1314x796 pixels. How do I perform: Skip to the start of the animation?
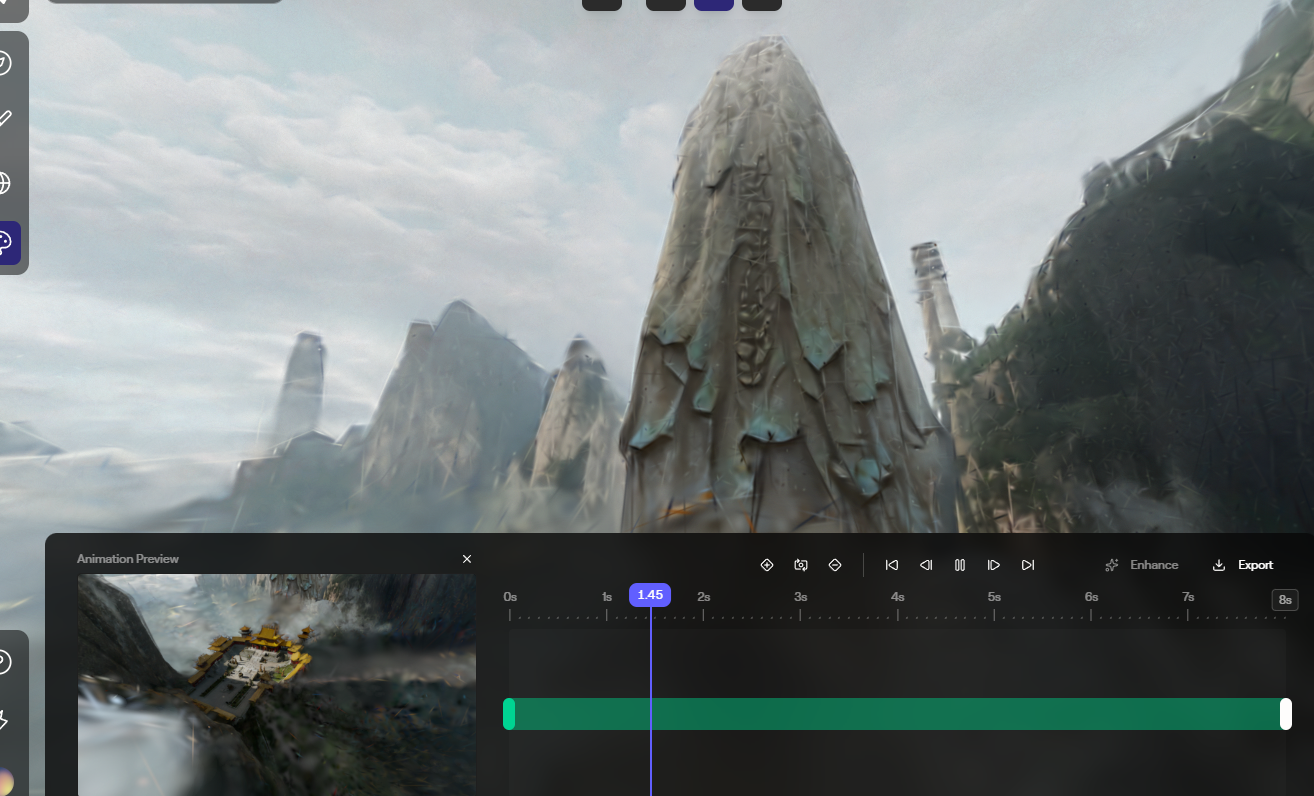891,565
